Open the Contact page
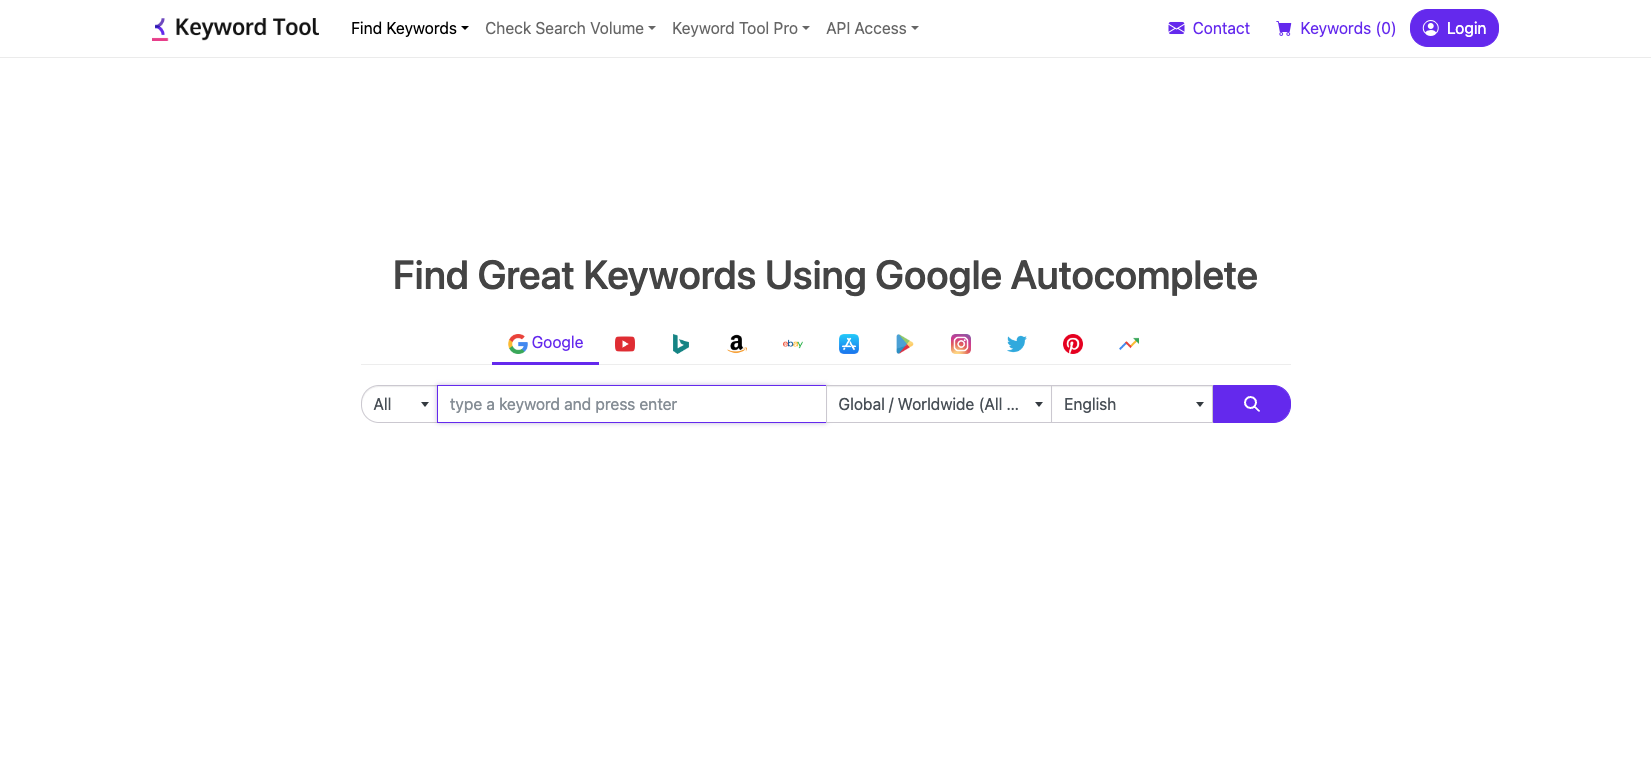Screen dimensions: 1651x760 pos(1209,28)
